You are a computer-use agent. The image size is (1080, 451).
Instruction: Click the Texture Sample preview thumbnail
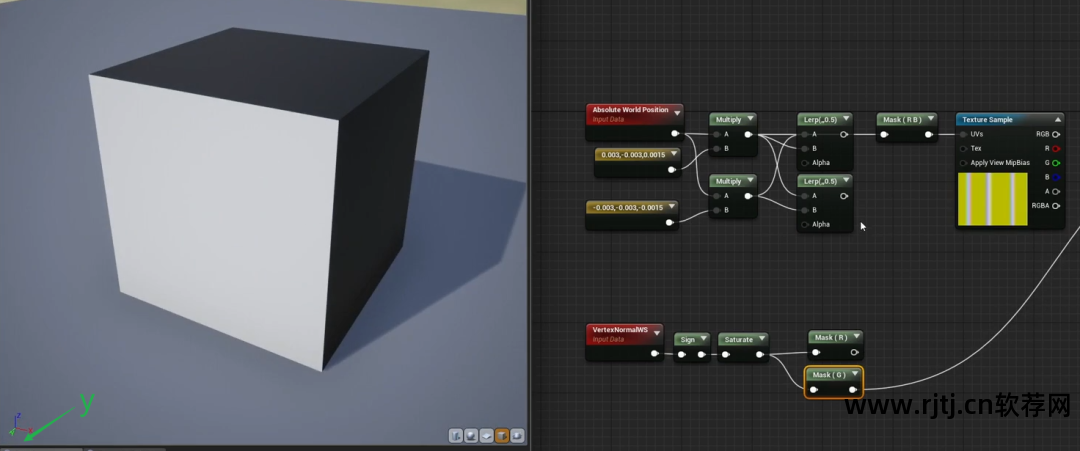click(x=993, y=199)
